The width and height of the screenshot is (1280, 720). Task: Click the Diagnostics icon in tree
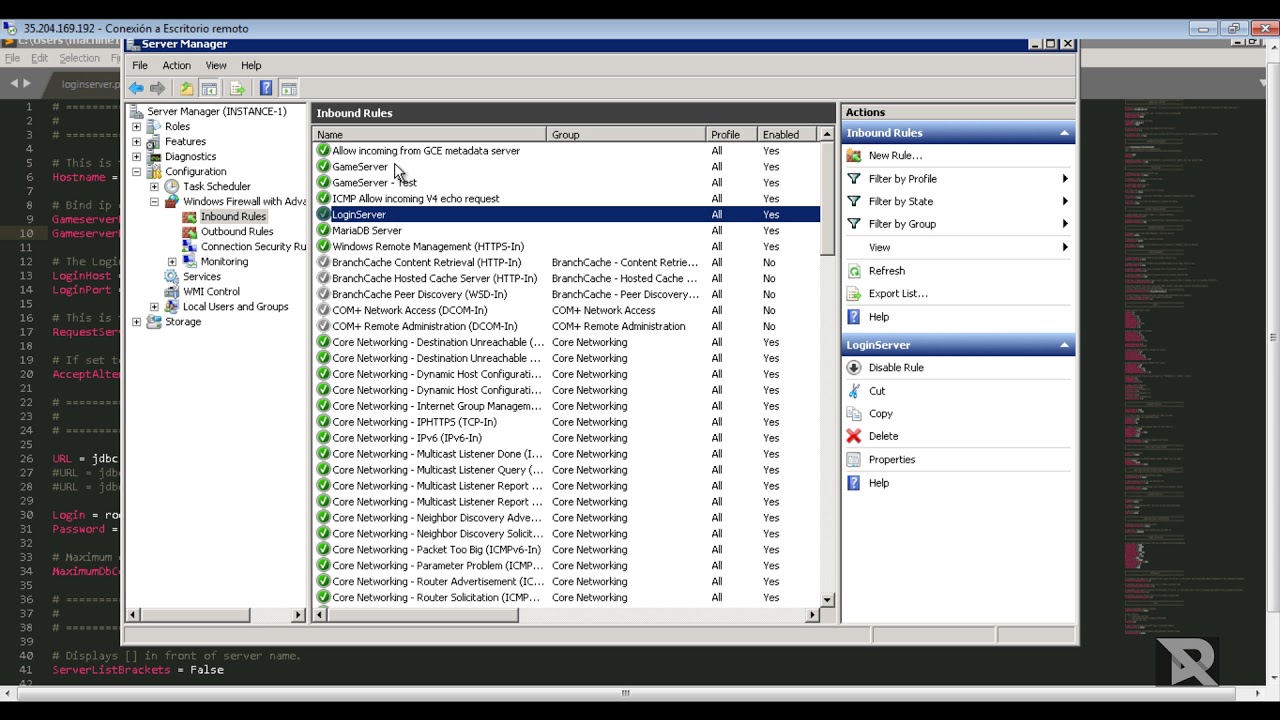154,156
